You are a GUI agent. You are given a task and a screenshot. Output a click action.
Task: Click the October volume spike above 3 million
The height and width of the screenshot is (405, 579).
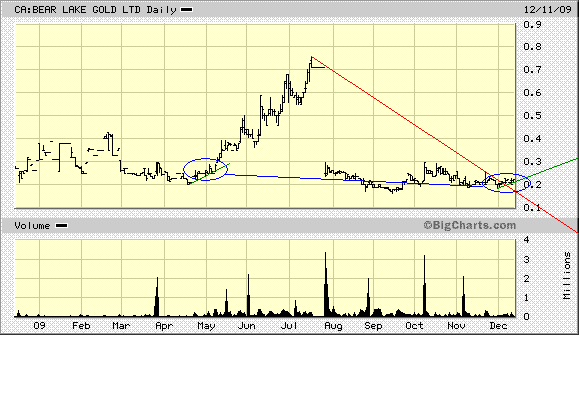pos(424,286)
